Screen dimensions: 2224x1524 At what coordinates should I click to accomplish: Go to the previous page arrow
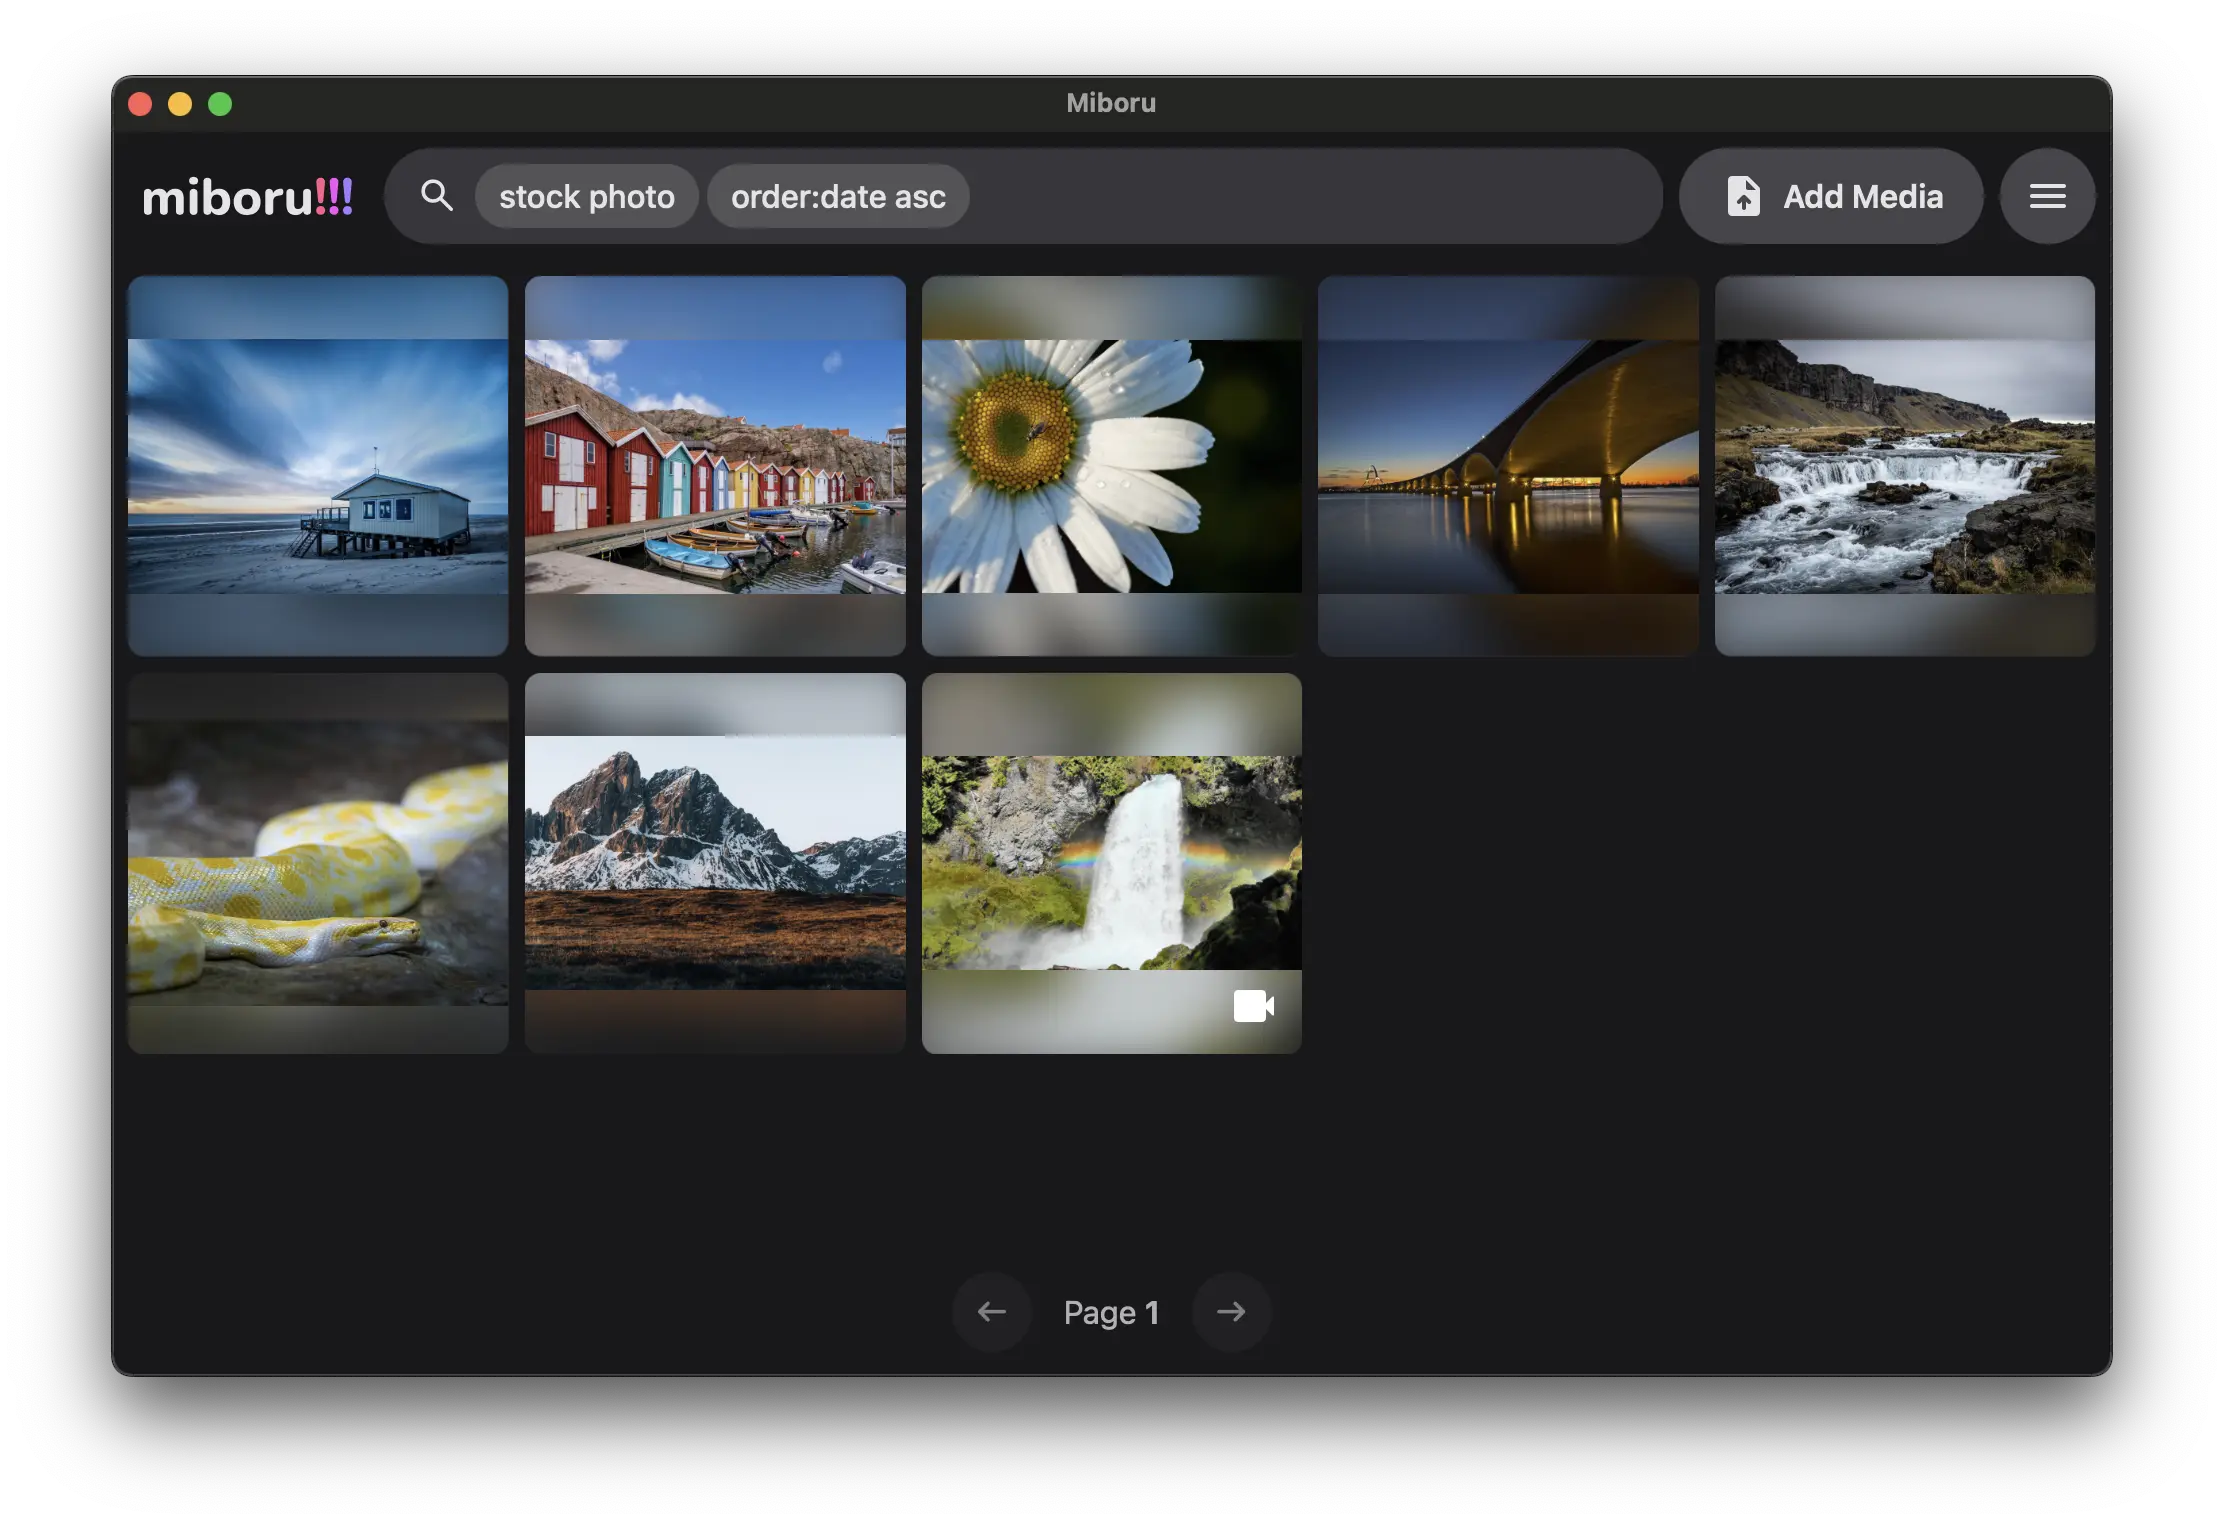[x=991, y=1312]
